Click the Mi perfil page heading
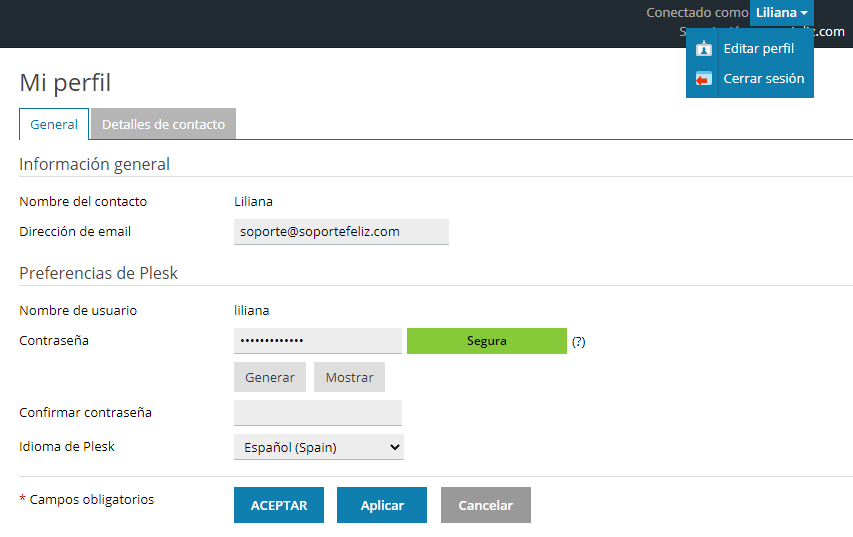853x537 pixels. pyautogui.click(x=65, y=83)
